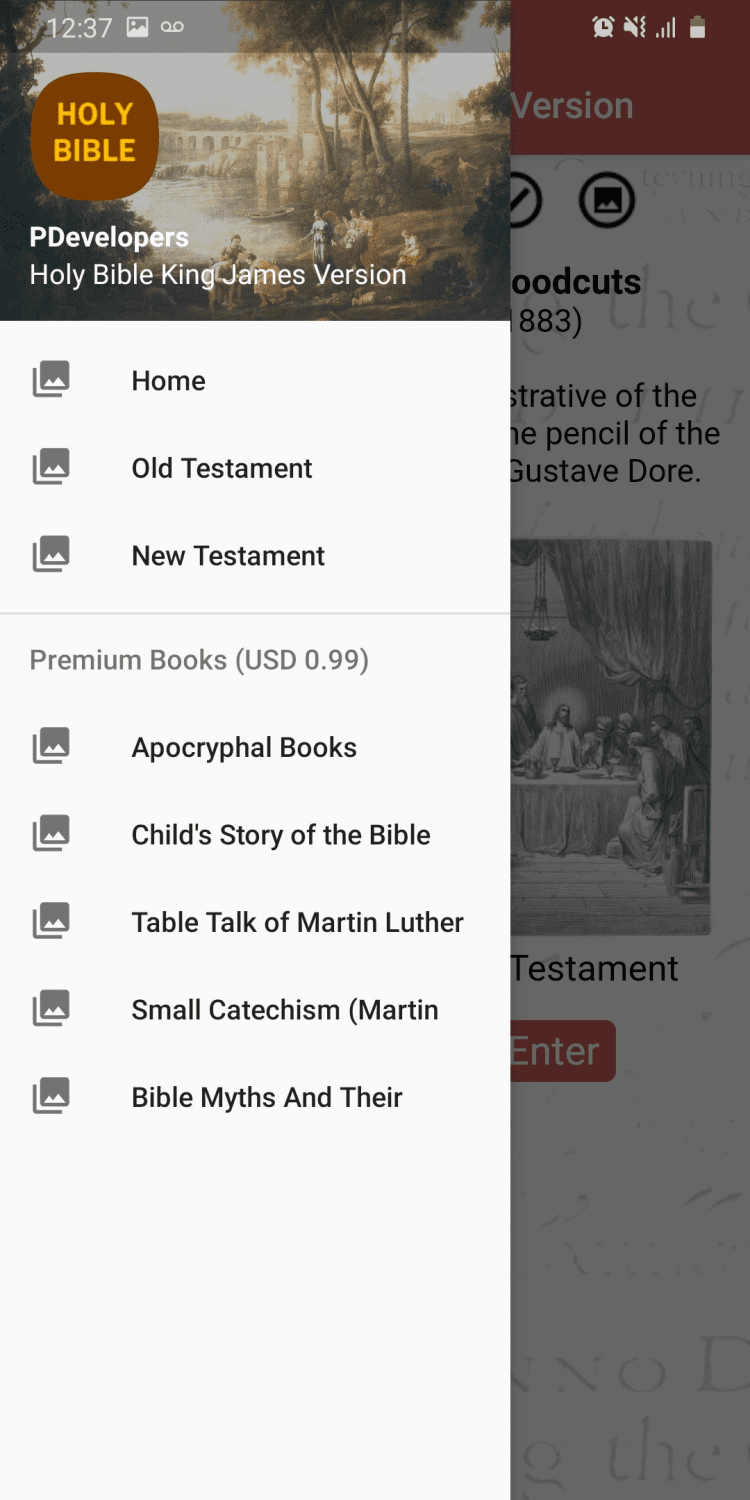Screen dimensions: 750x1500
Task: Open Apocryphal Books premium book
Action: click(244, 748)
